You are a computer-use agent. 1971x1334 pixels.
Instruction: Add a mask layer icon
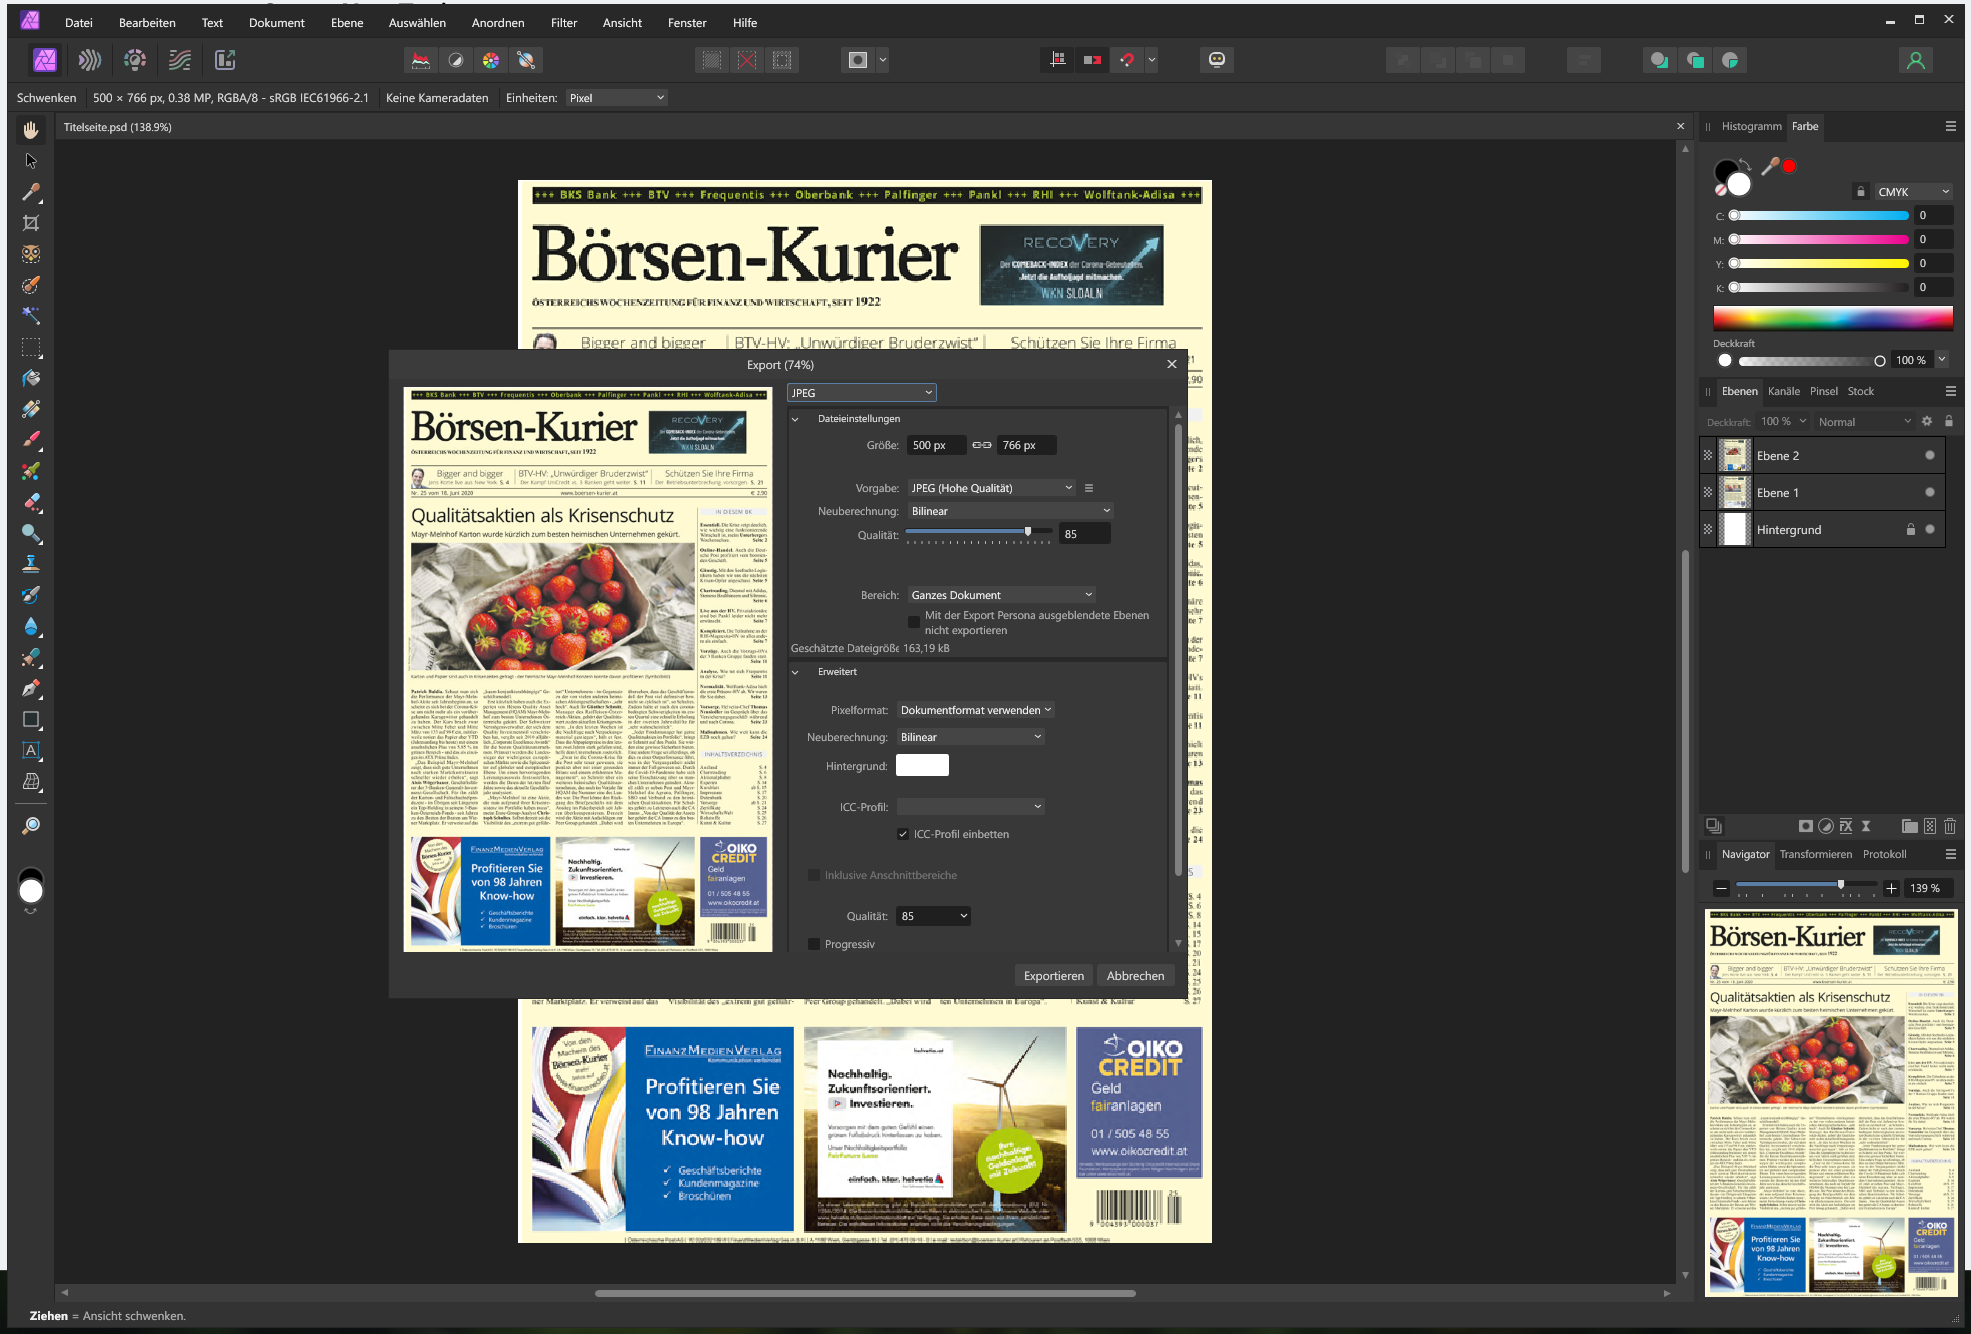(1806, 826)
